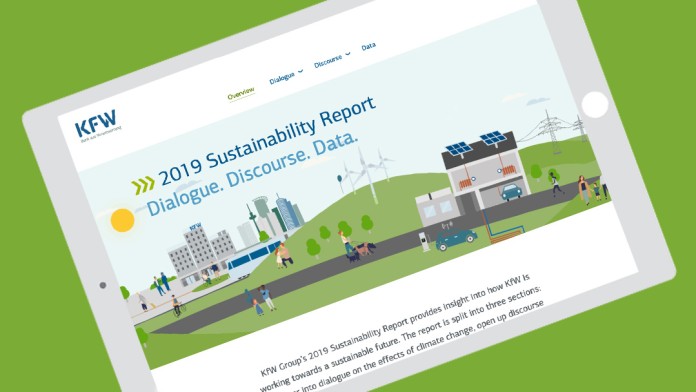Tap the tablet's round home button
This screenshot has height=392, width=696.
[594, 105]
